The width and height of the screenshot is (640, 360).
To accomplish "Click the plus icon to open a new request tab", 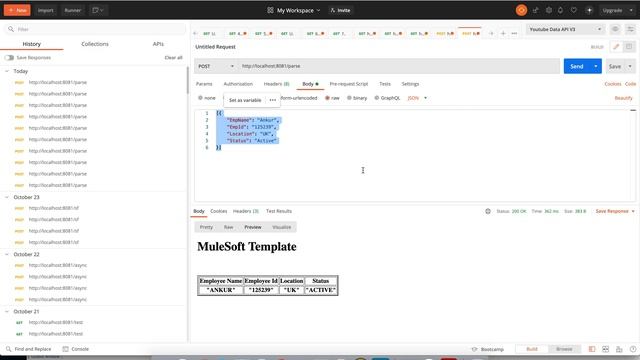I will (x=503, y=33).
